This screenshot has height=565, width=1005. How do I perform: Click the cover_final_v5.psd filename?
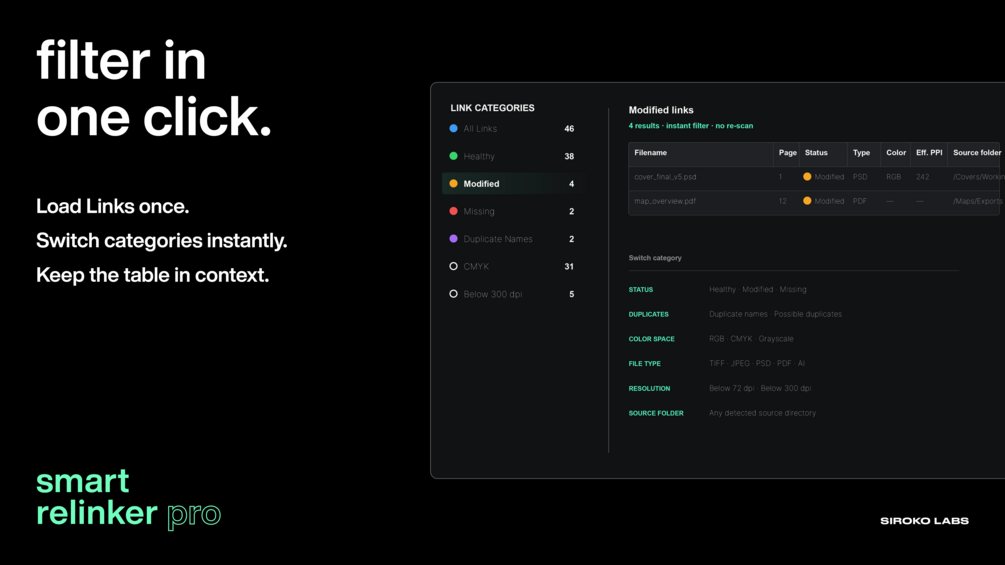coord(665,177)
